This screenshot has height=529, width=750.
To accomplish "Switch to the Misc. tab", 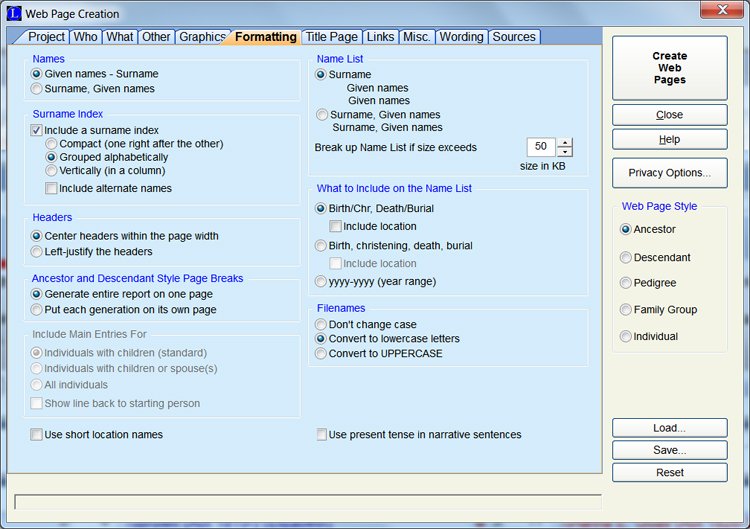I will (417, 37).
